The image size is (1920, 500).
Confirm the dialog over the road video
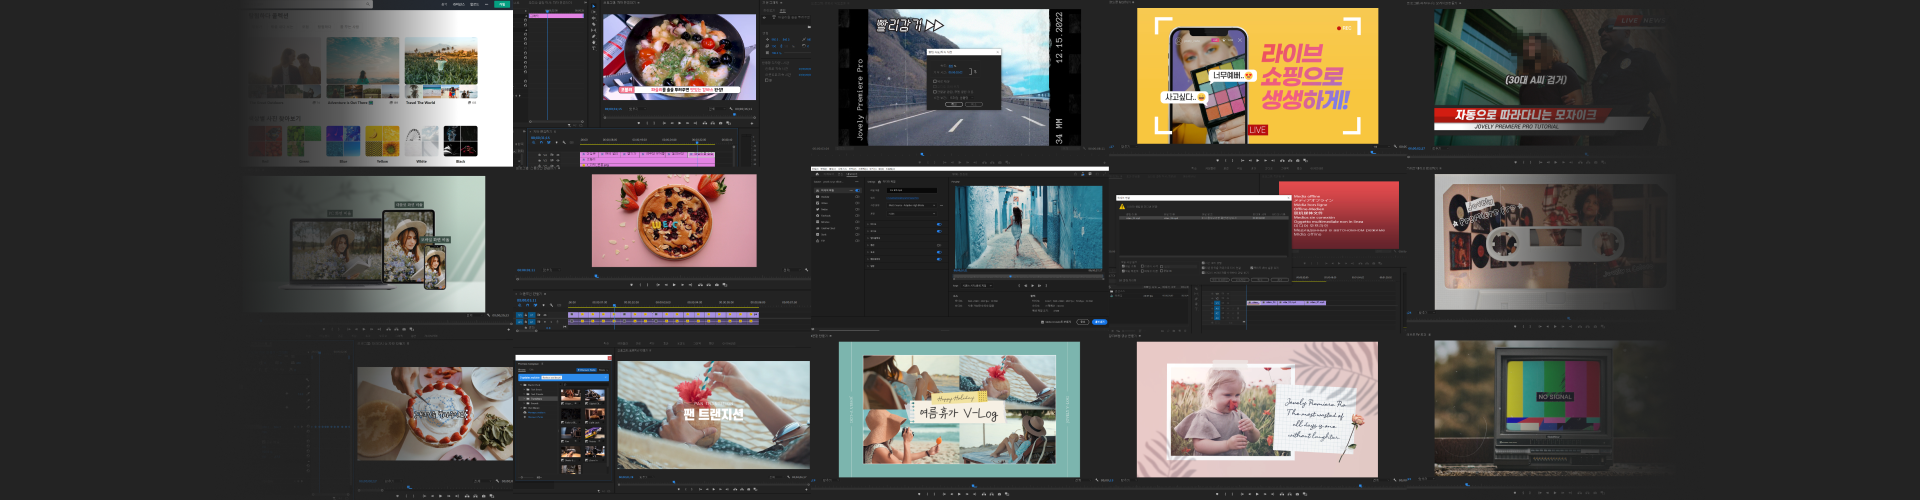tap(954, 104)
